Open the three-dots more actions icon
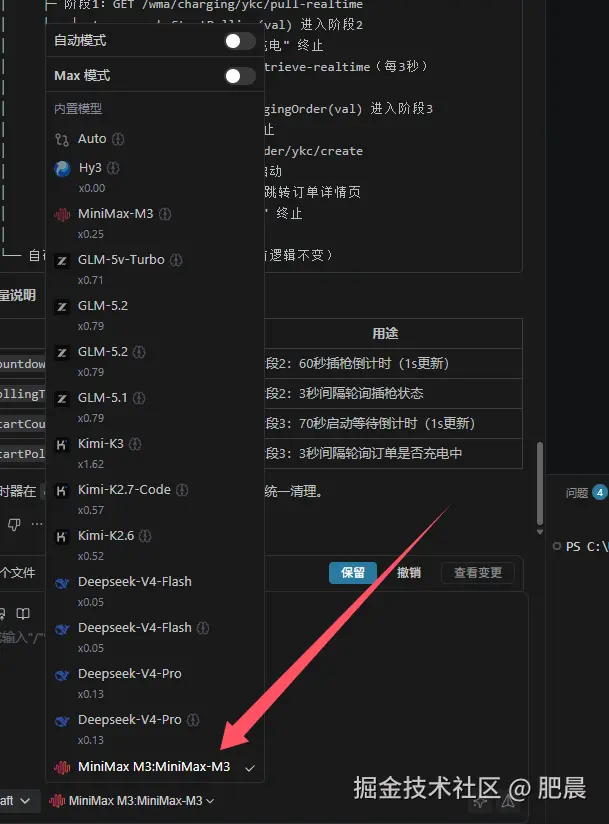 click(x=37, y=524)
